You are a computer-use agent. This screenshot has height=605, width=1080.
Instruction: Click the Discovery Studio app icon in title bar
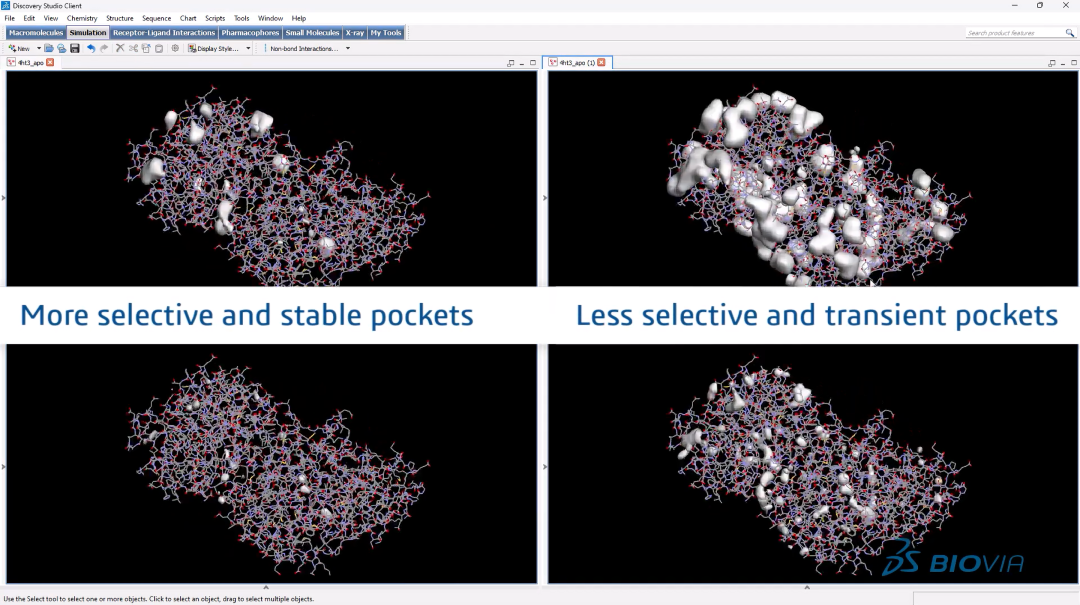(x=6, y=6)
